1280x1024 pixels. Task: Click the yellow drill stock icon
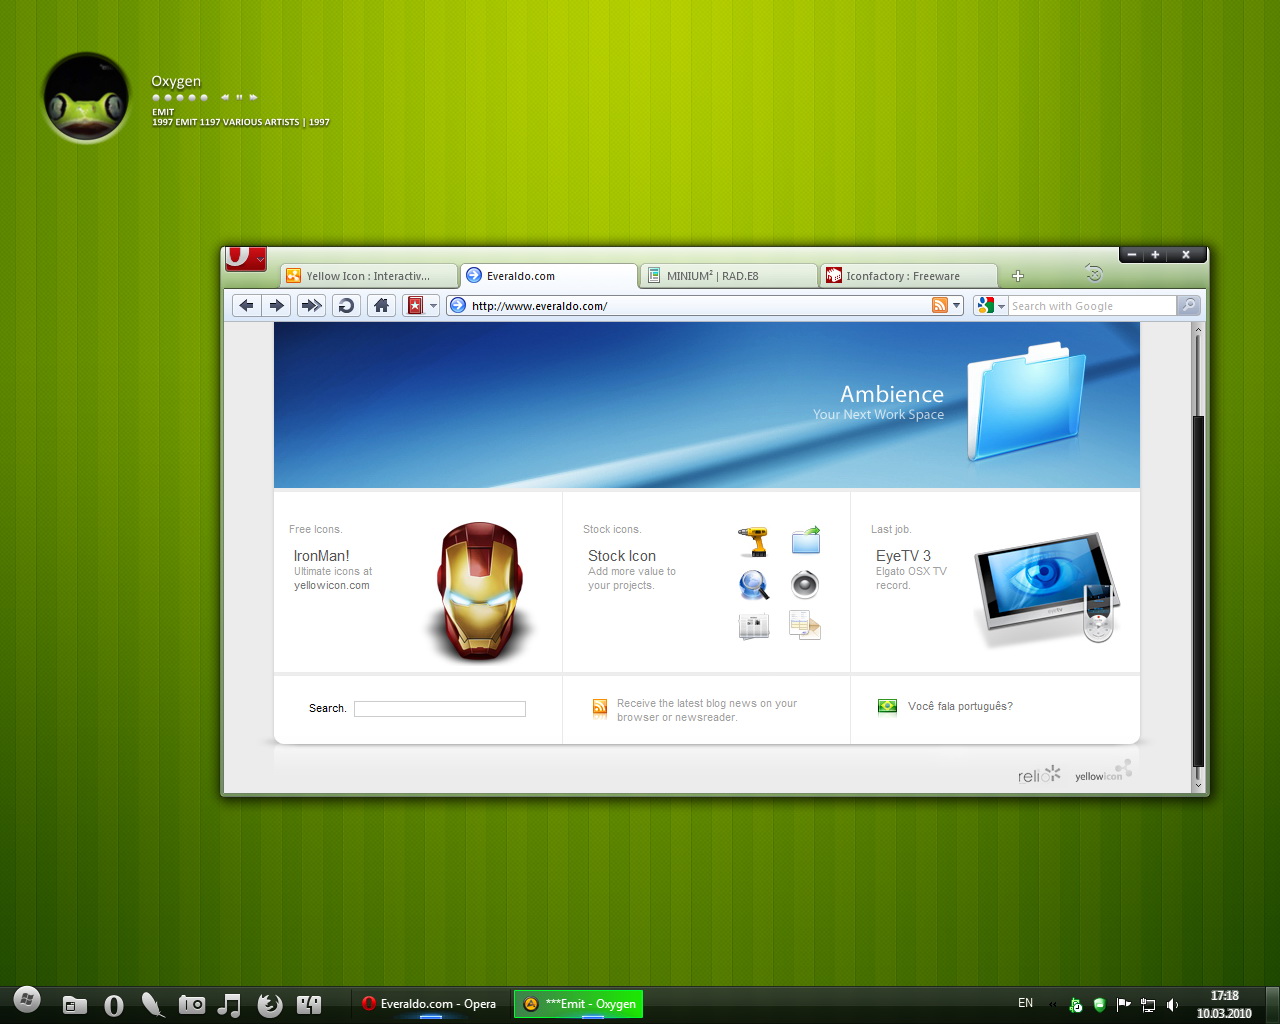pyautogui.click(x=753, y=541)
